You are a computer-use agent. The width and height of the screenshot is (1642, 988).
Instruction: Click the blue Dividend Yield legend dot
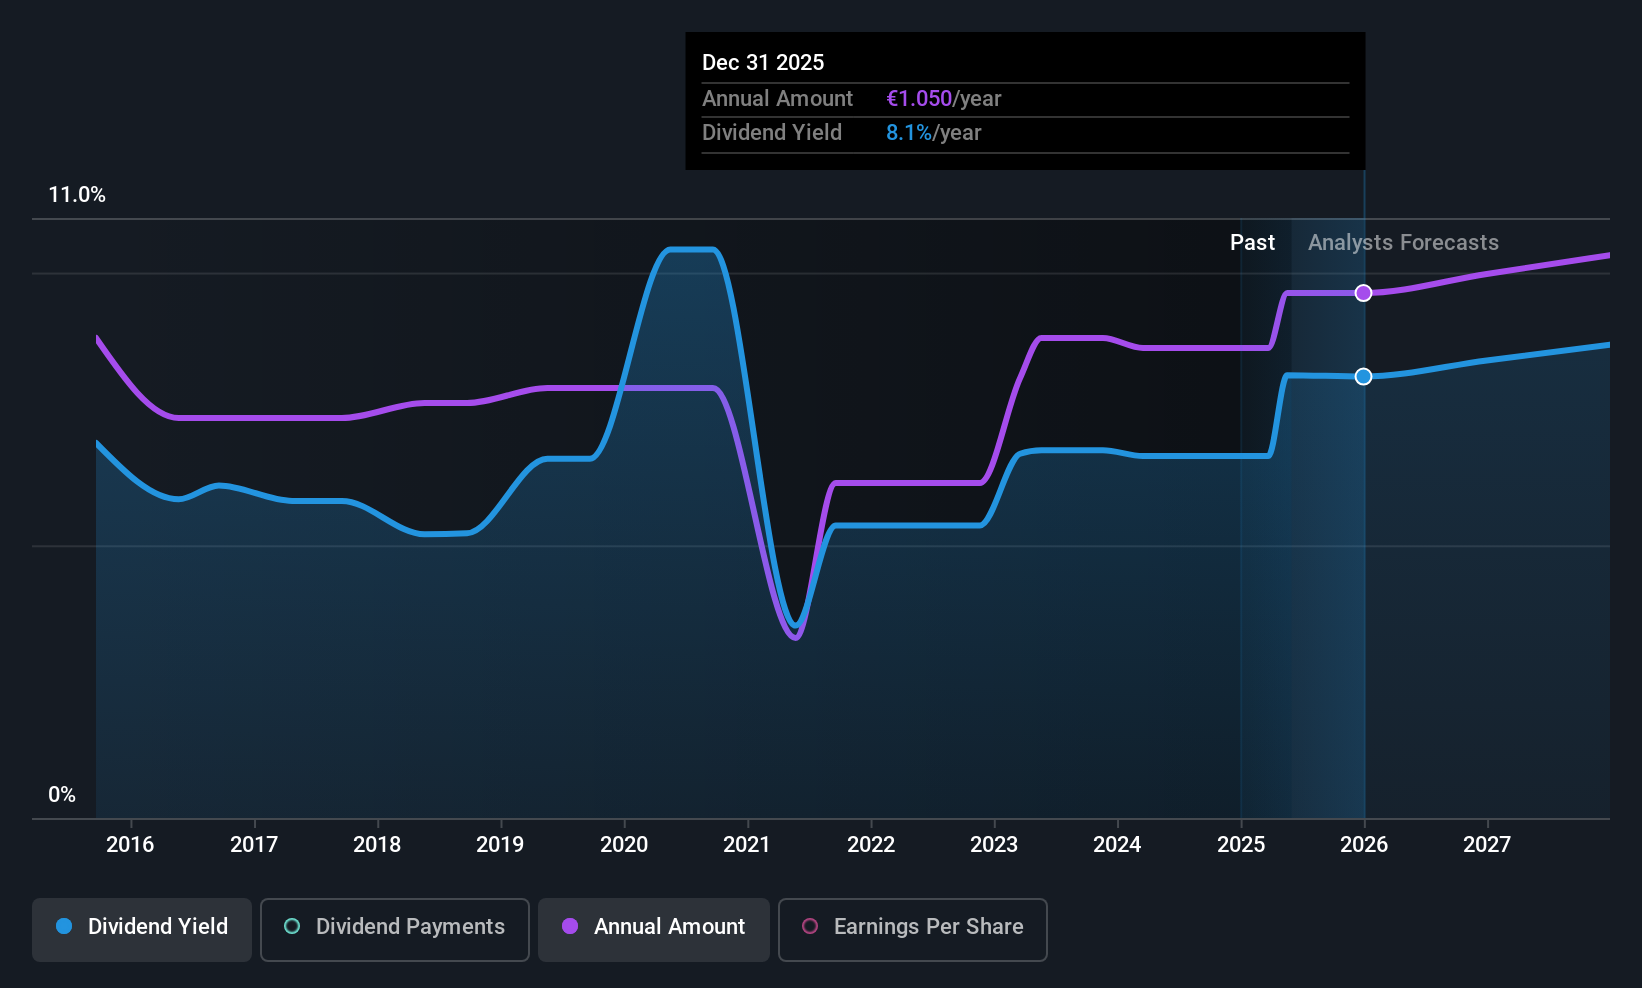click(x=64, y=926)
